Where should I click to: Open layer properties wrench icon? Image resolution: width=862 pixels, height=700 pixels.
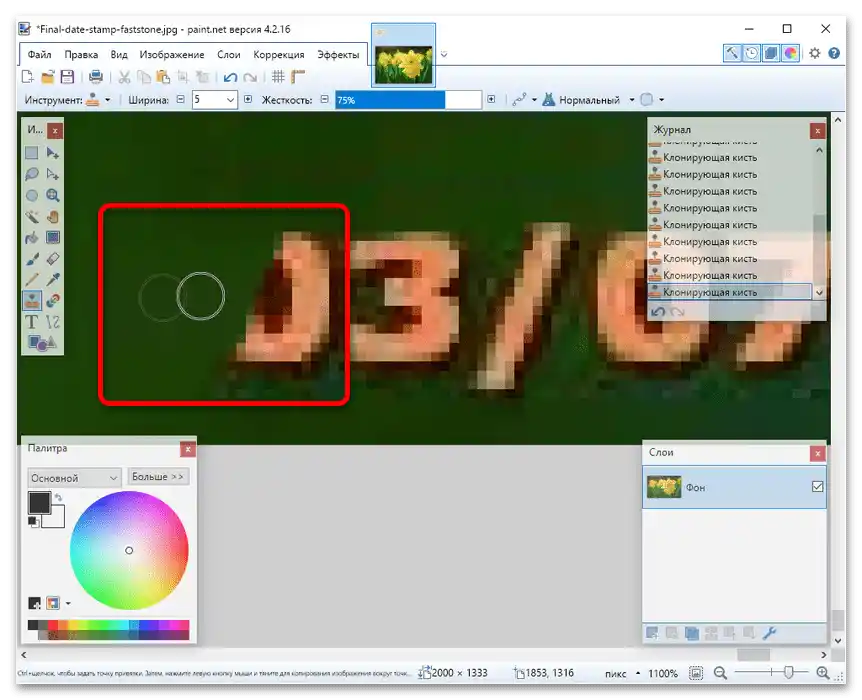(x=769, y=633)
